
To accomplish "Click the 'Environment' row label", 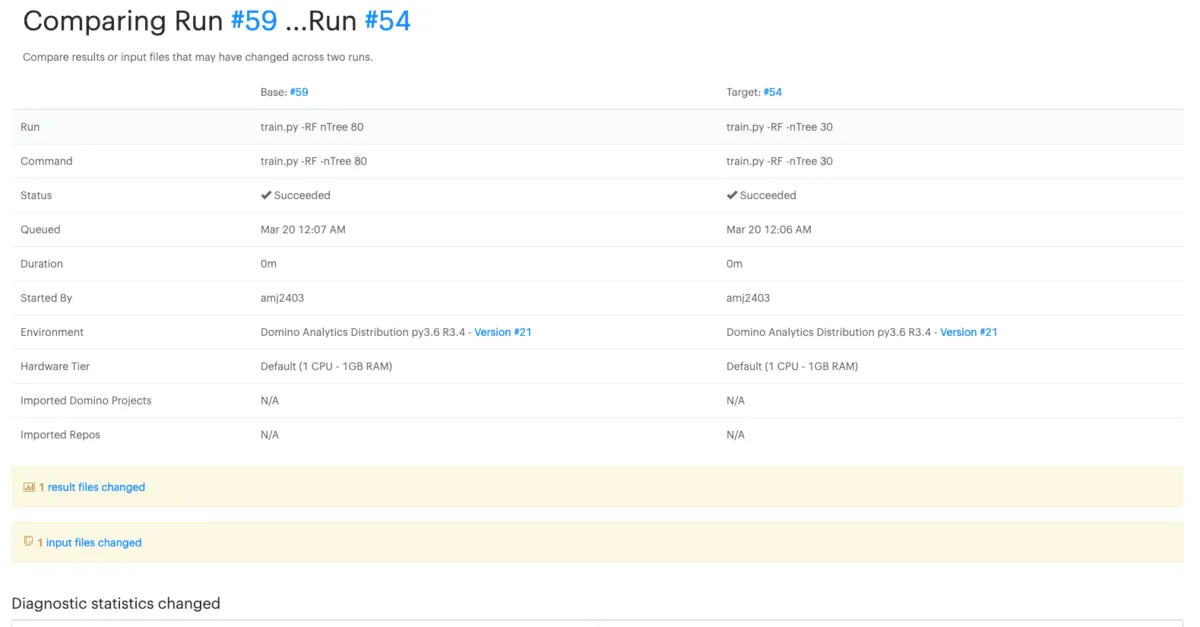I will click(52, 332).
